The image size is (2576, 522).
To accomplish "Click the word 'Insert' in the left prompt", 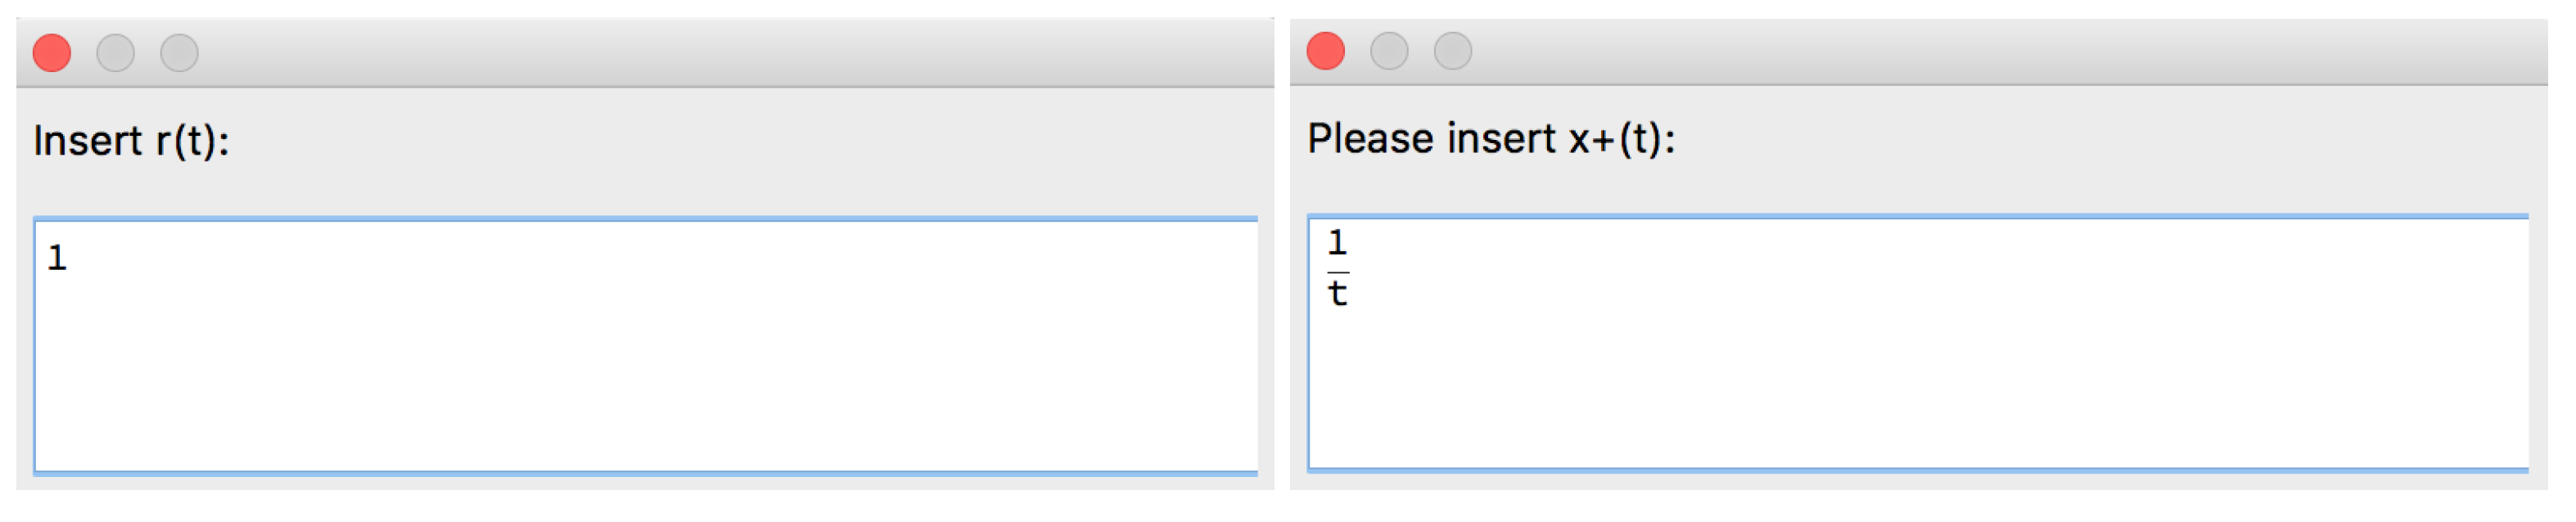I will click(88, 141).
